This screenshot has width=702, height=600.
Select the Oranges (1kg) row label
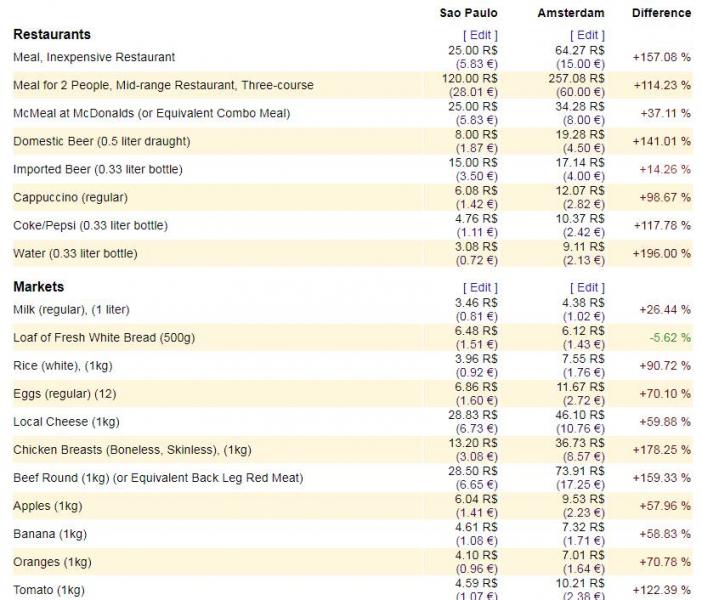pyautogui.click(x=52, y=562)
